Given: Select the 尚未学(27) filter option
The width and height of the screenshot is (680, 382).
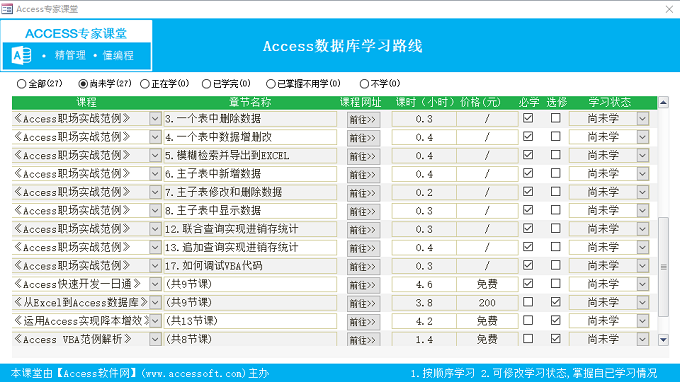Looking at the screenshot, I should pos(83,84).
